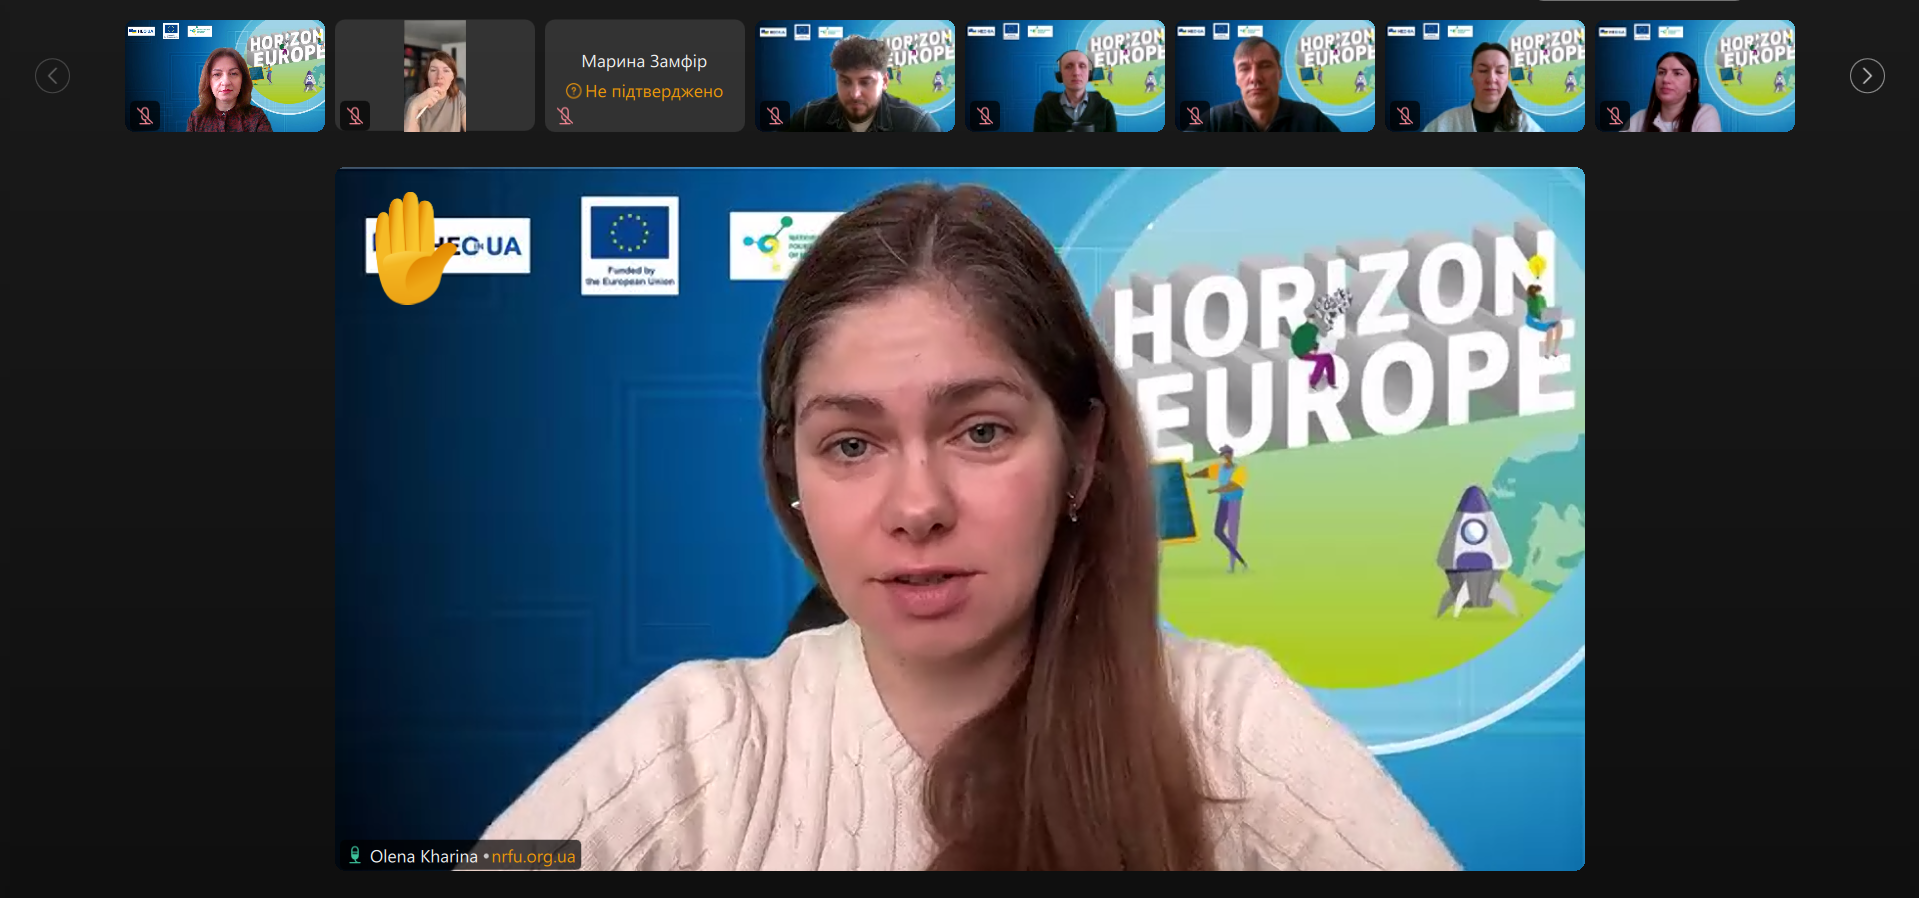Click the muted mic icon on Марина Замфір tile
This screenshot has width=1919, height=898.
[x=565, y=116]
